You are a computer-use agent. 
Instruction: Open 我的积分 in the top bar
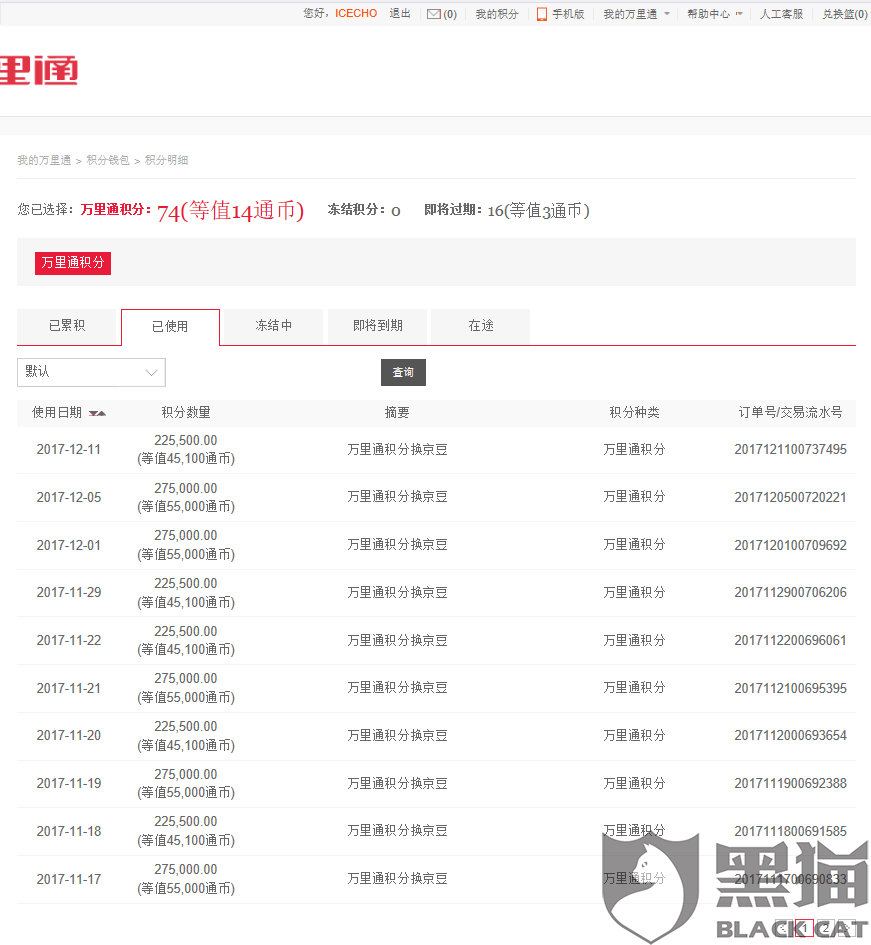[x=497, y=14]
